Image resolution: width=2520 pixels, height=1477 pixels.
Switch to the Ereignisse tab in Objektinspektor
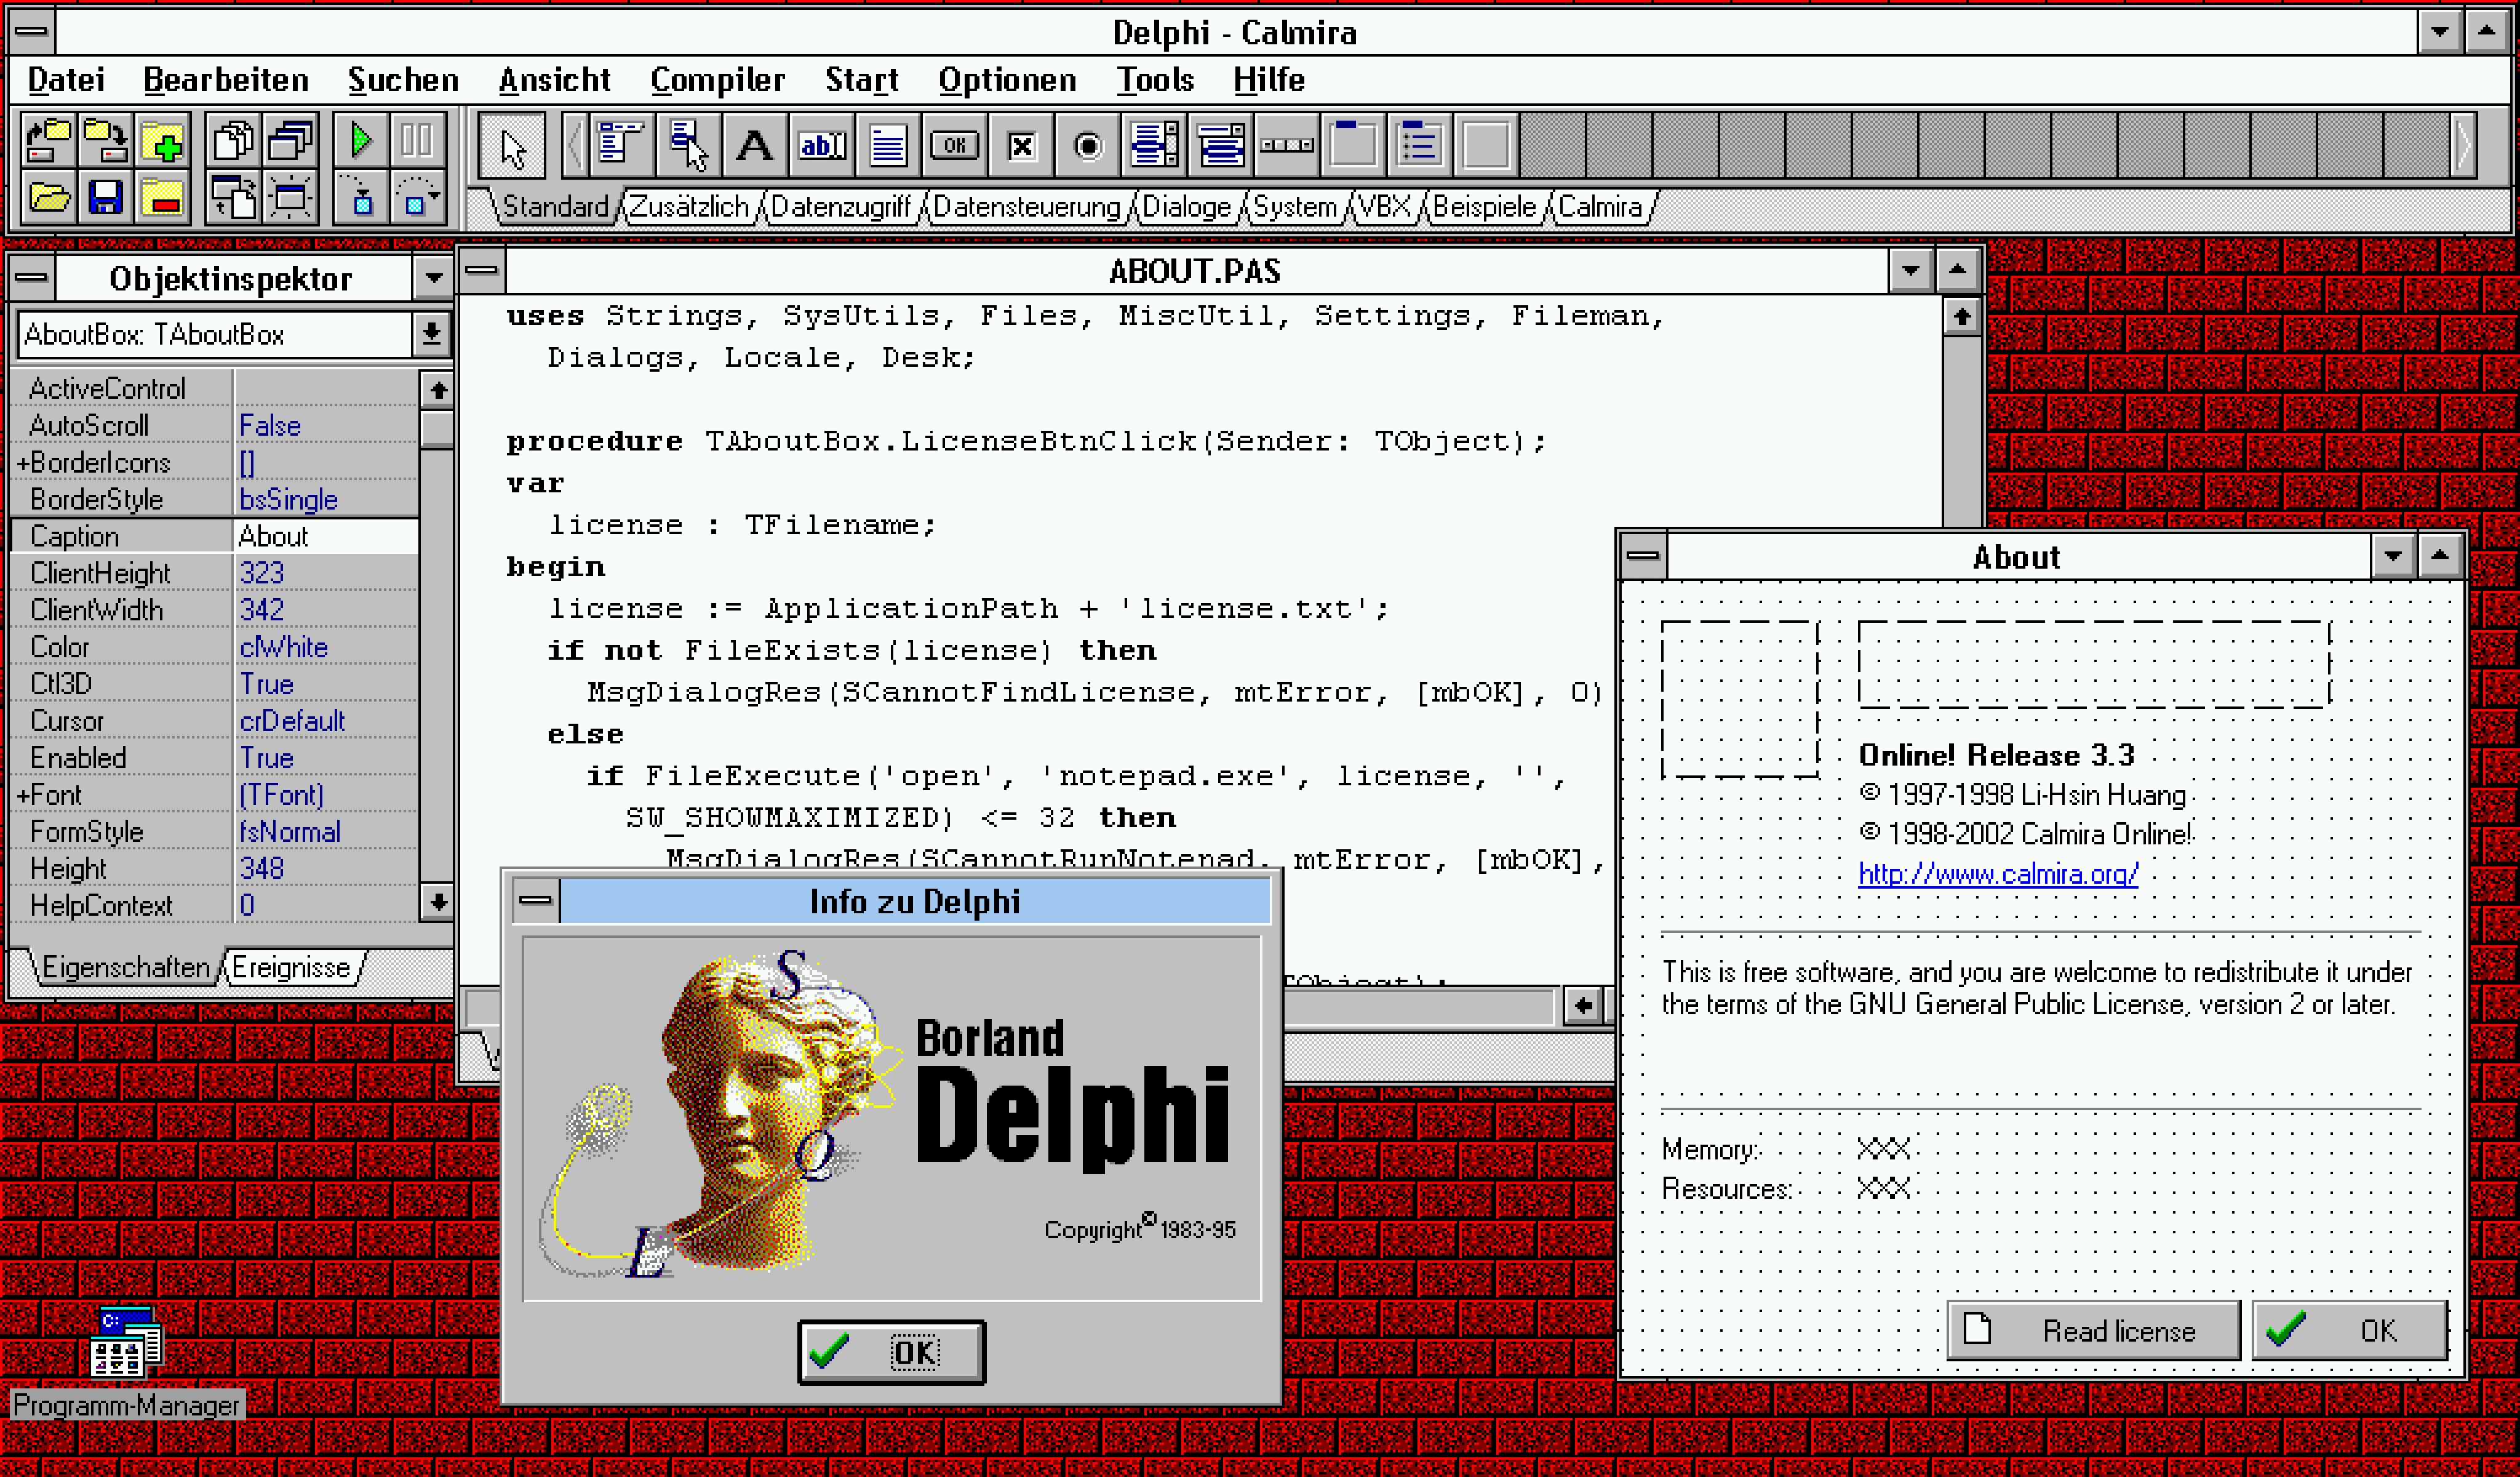(x=291, y=968)
